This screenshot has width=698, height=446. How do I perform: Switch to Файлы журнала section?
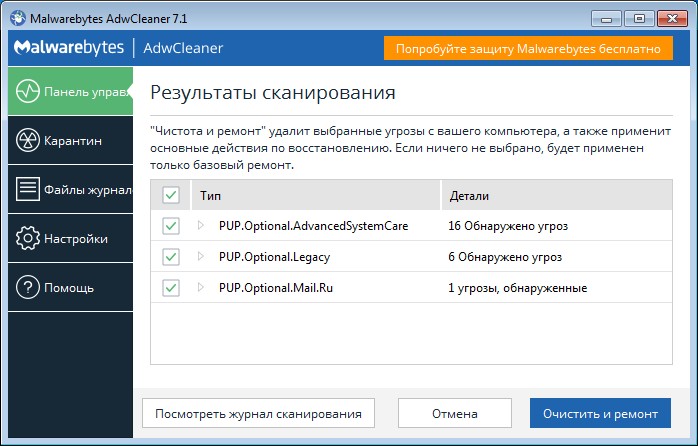tap(70, 189)
